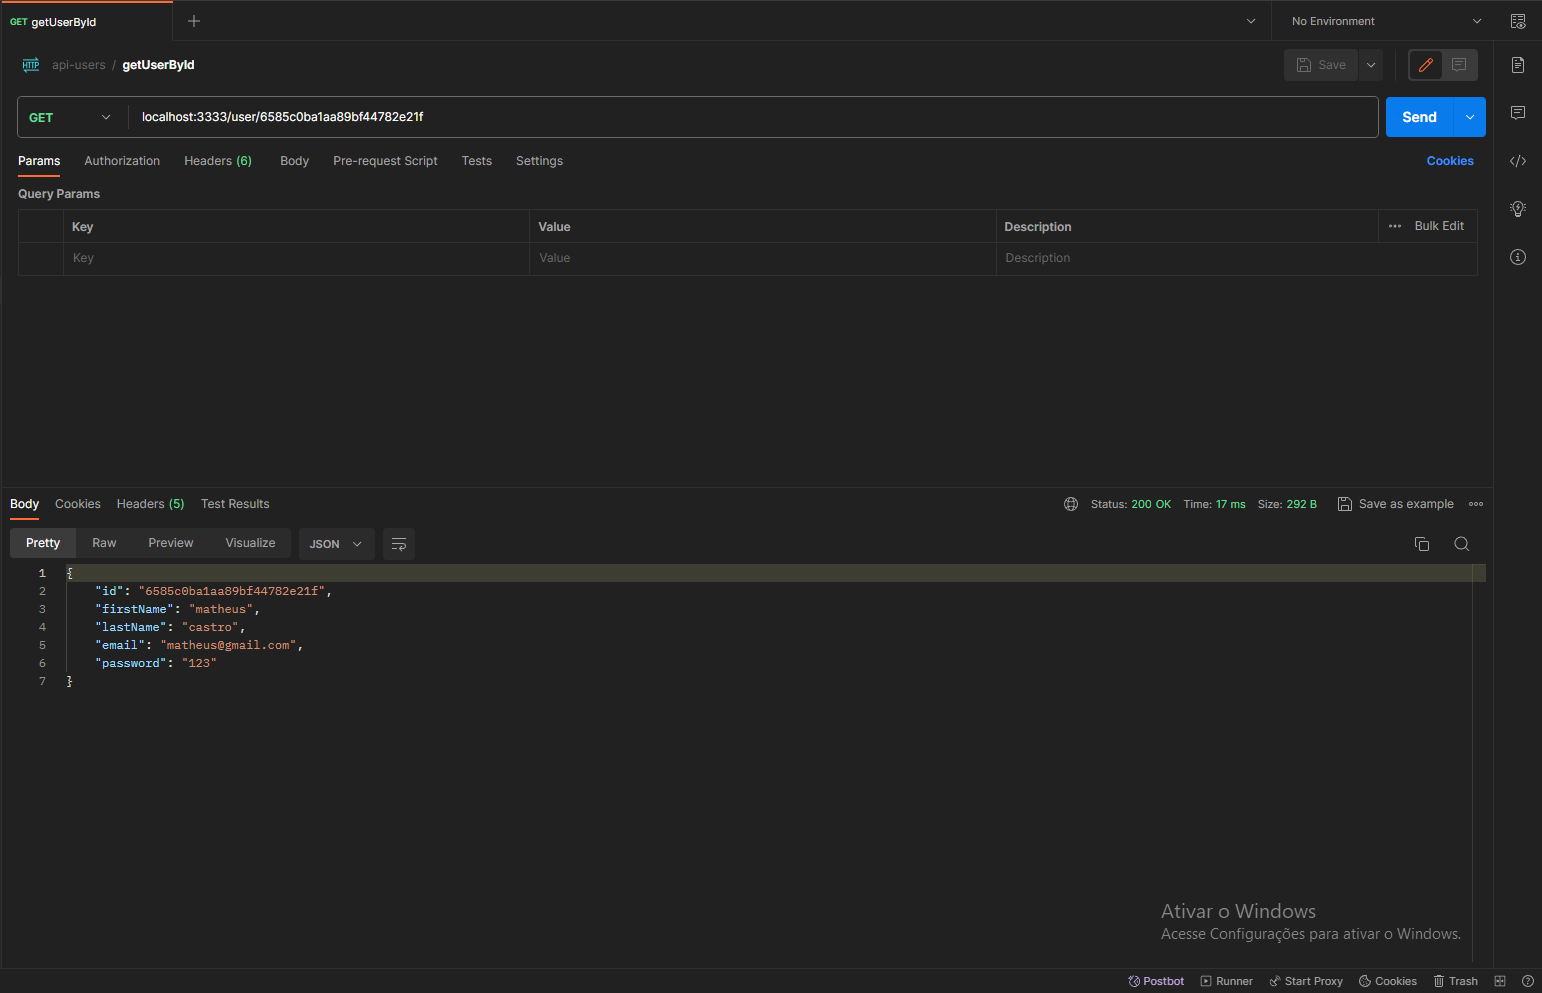
Task: Click the response Size 292 B
Action: click(1287, 504)
